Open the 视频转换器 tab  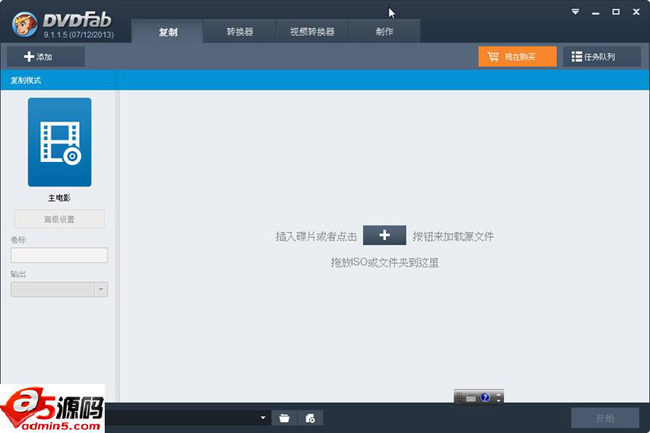click(x=312, y=31)
